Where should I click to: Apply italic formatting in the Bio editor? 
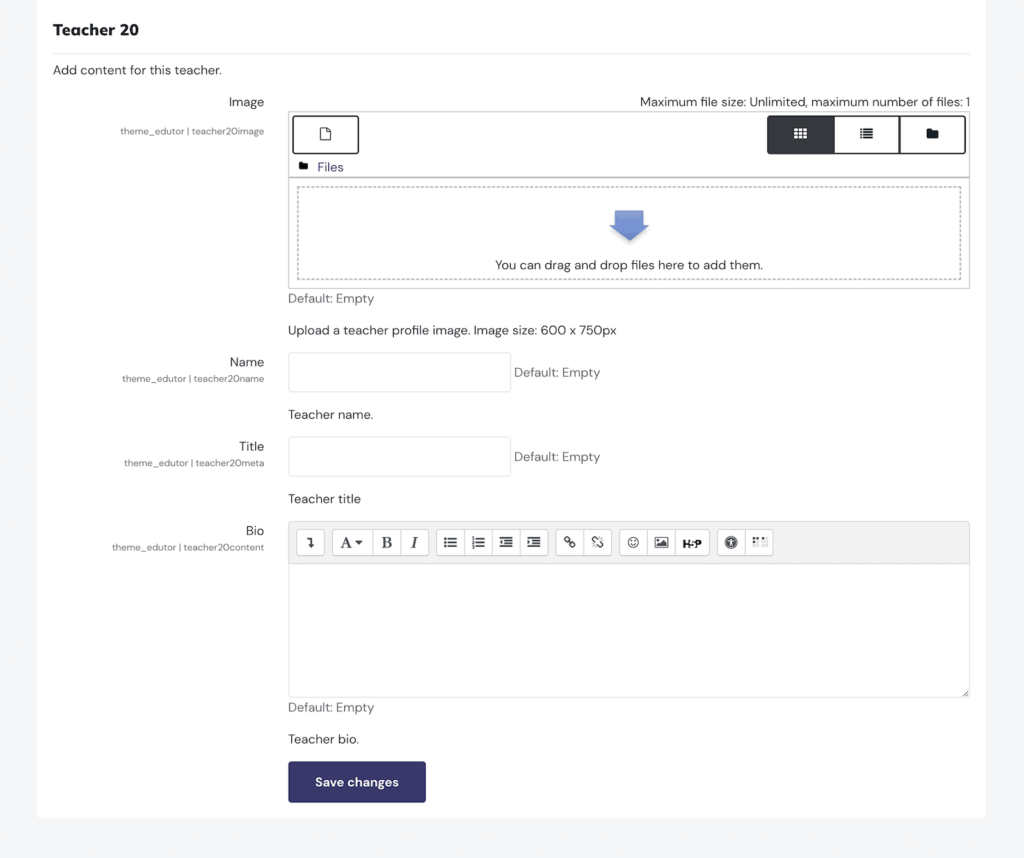[x=414, y=542]
